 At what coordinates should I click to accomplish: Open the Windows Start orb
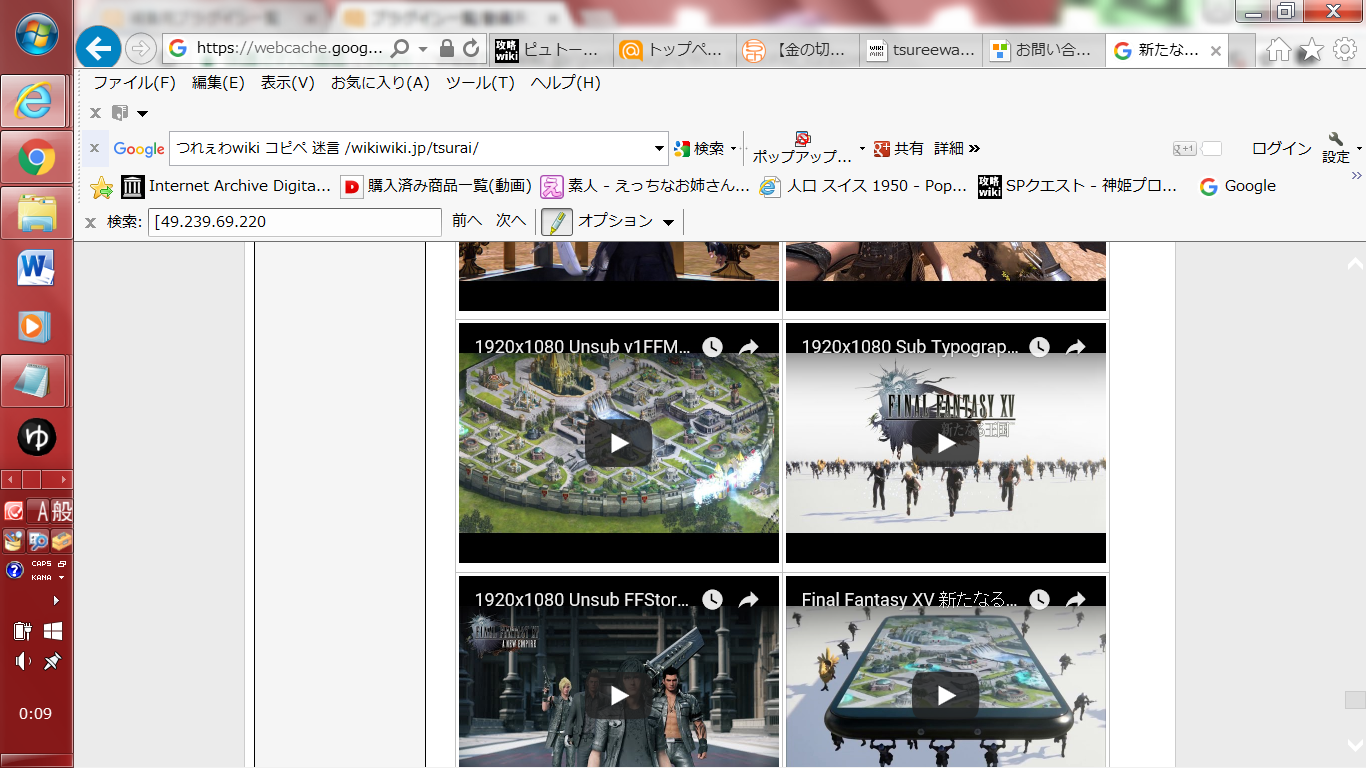point(37,33)
